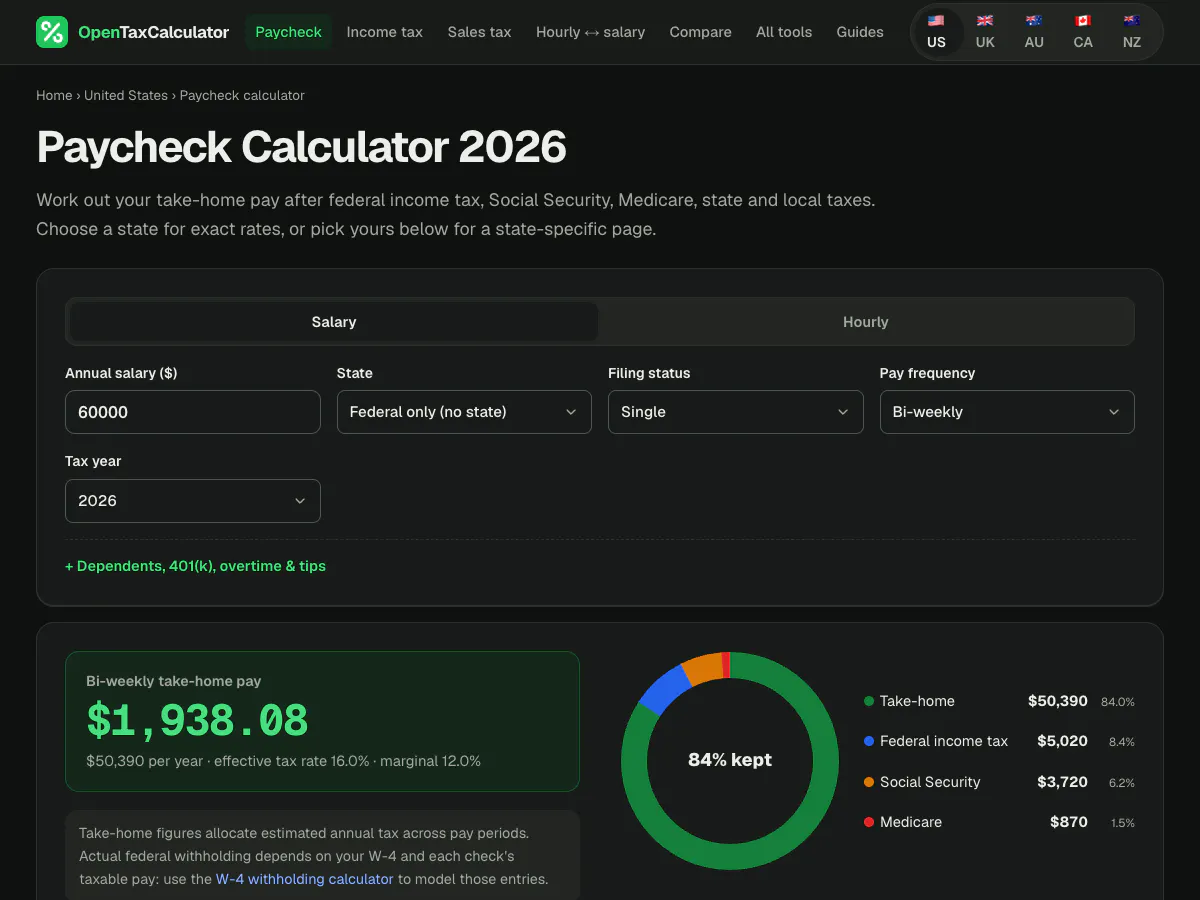
Task: Click the blue Federal income tax segment
Action: point(665,689)
